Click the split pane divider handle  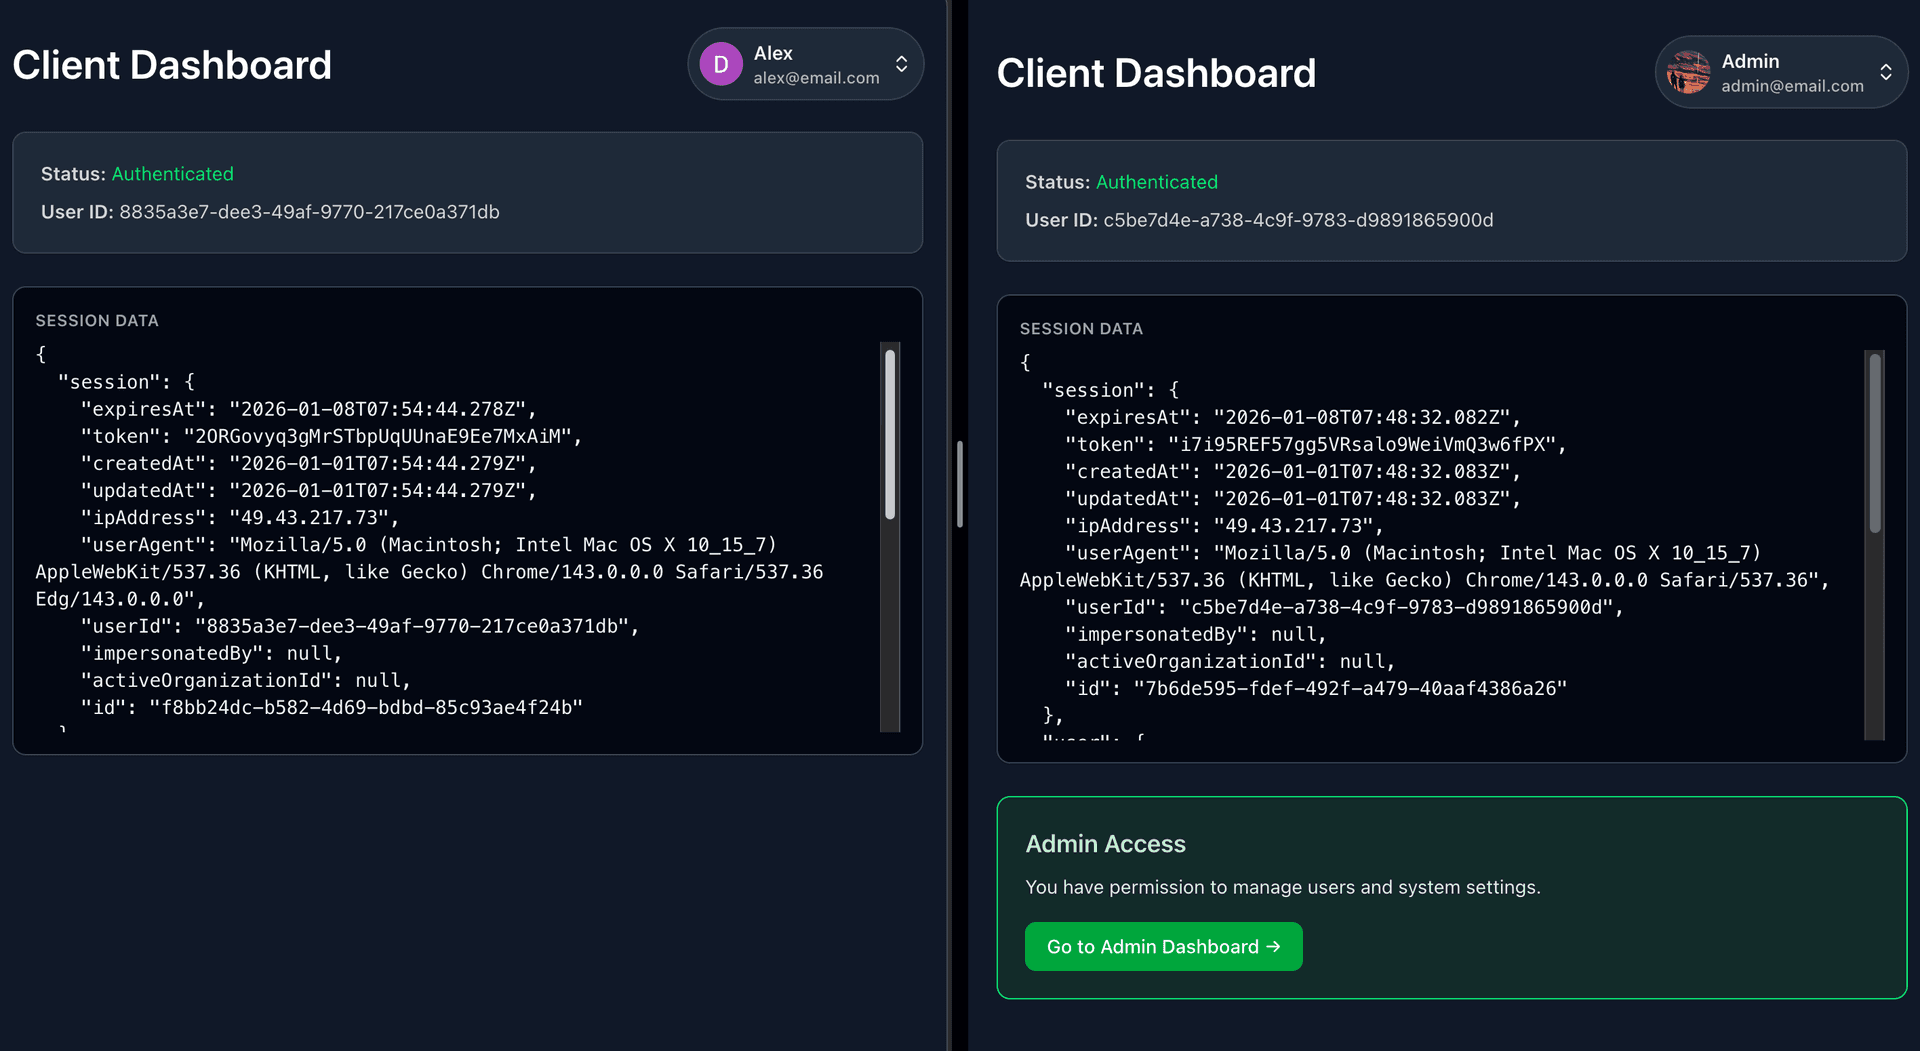[959, 485]
